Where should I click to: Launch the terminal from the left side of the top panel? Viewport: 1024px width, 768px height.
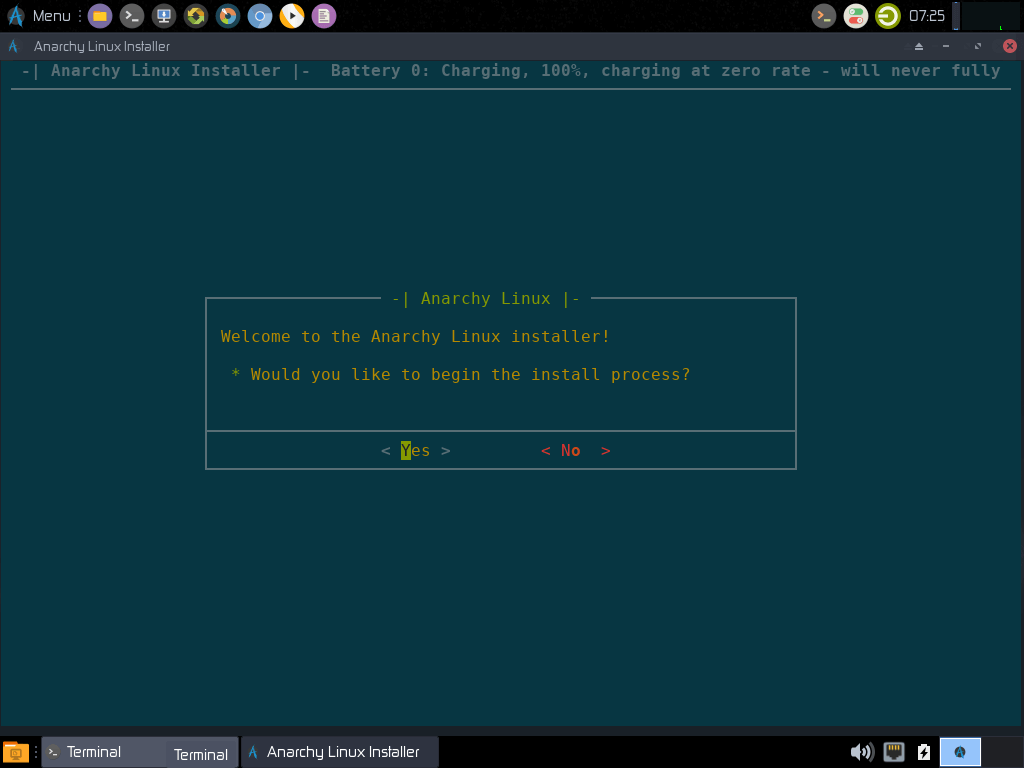pyautogui.click(x=132, y=16)
